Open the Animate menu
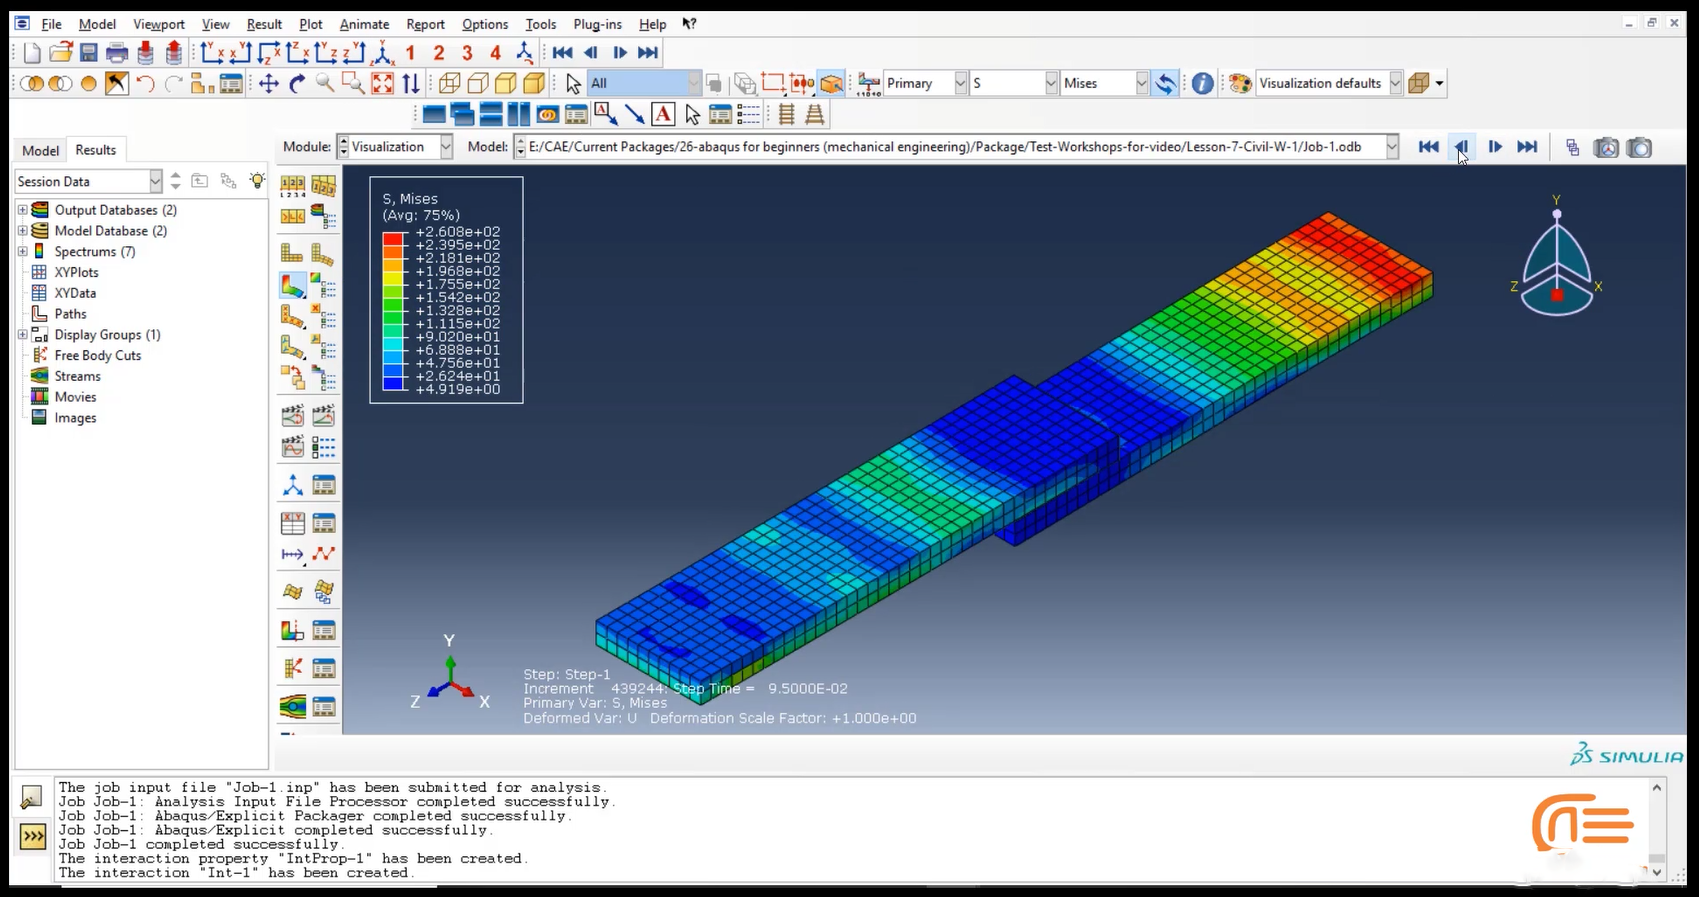 click(364, 24)
